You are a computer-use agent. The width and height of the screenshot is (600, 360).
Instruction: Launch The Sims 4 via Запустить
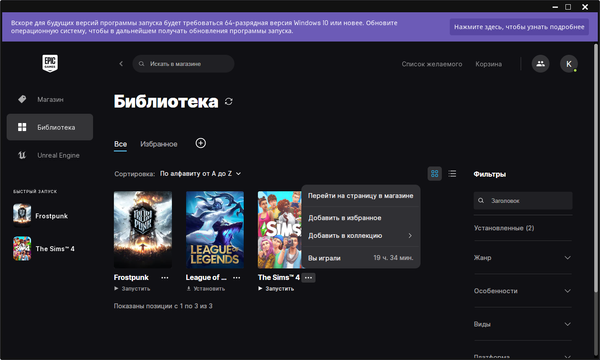tap(276, 288)
